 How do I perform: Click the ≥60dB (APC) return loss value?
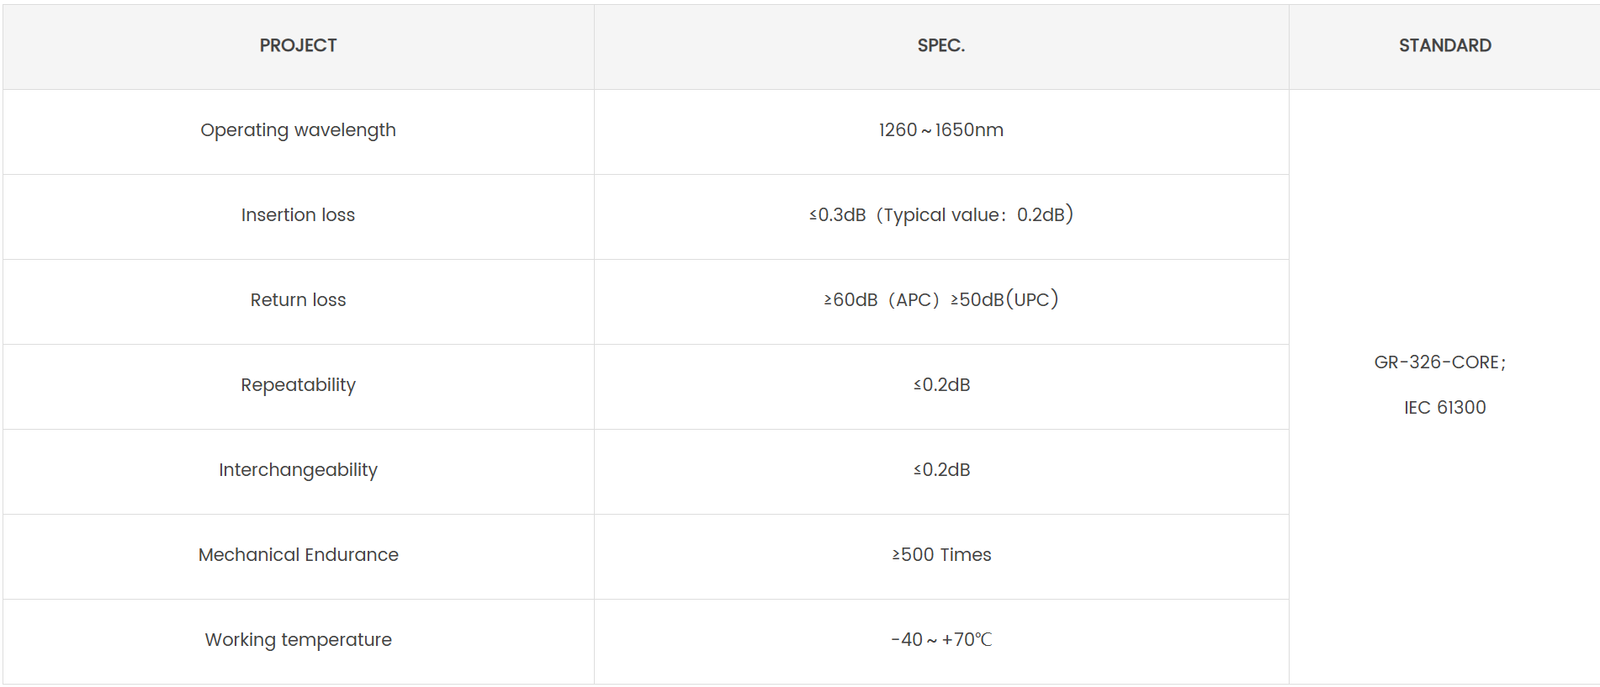[881, 300]
